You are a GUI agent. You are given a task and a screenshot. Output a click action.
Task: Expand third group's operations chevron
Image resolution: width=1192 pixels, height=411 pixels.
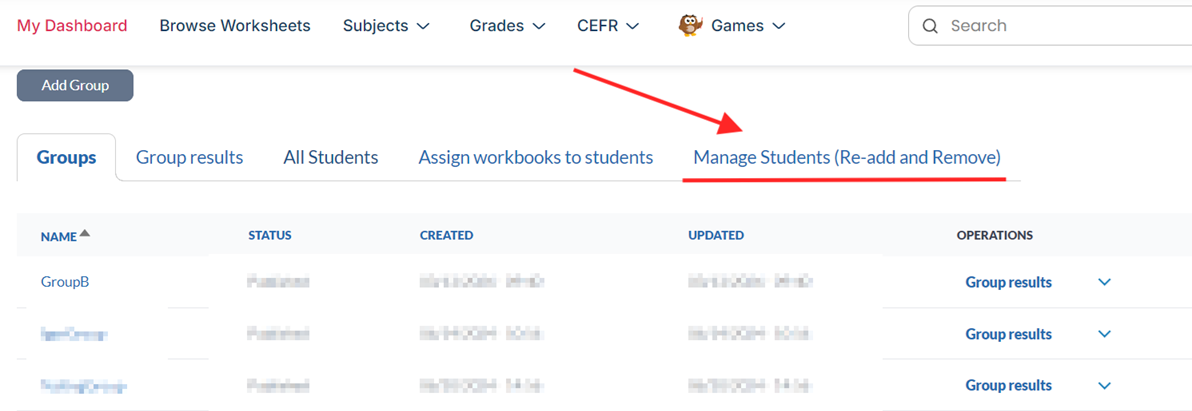click(1104, 385)
